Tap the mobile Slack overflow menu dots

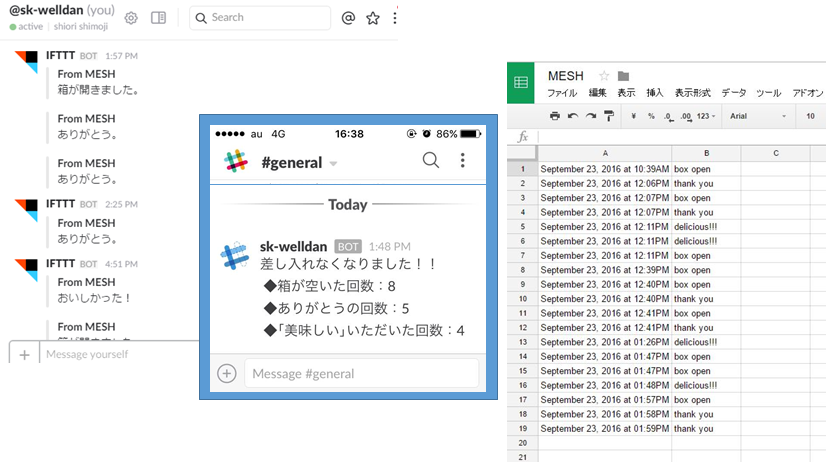463,160
